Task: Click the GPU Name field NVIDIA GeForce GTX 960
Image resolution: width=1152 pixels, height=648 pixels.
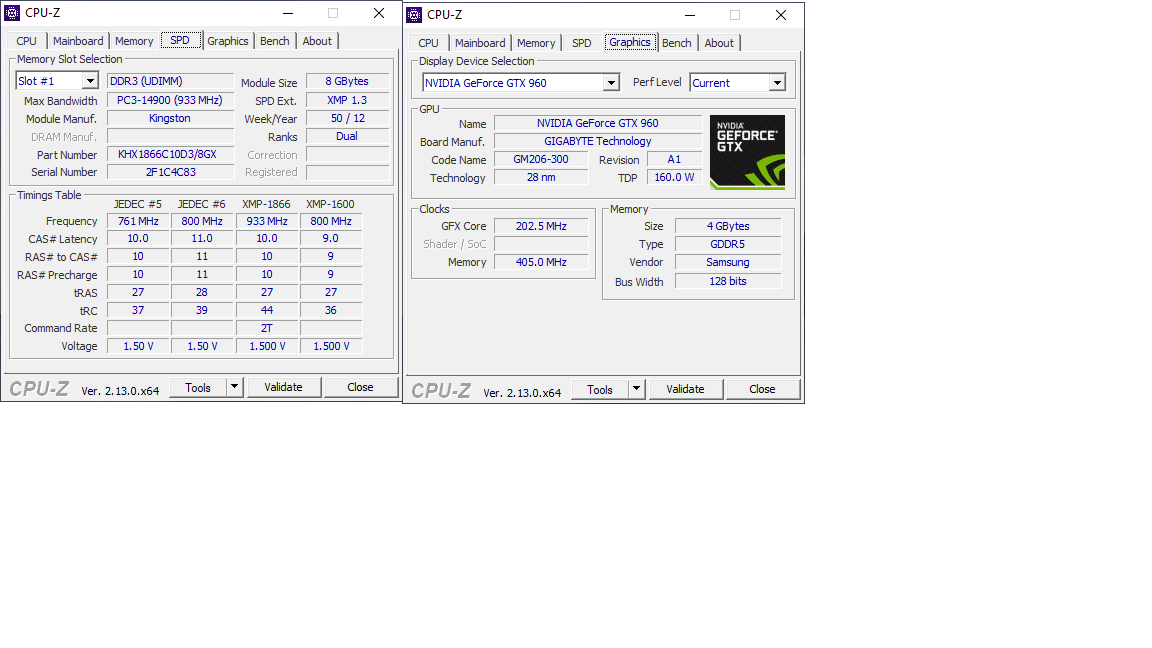Action: [x=597, y=123]
